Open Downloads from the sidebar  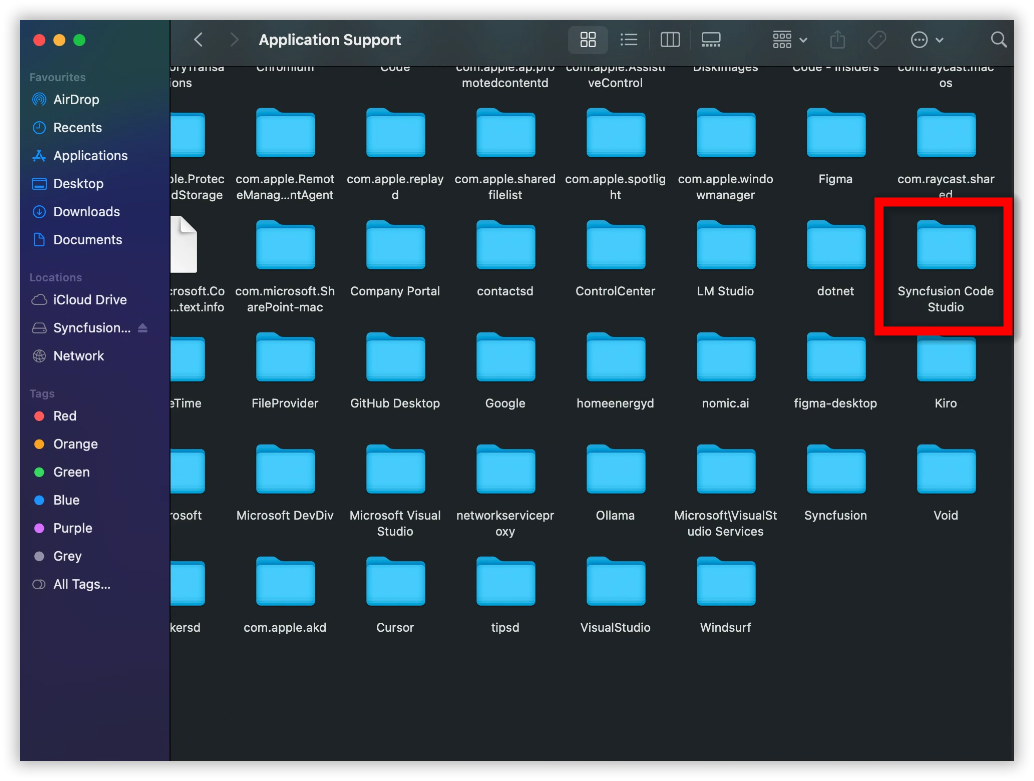[x=86, y=212]
